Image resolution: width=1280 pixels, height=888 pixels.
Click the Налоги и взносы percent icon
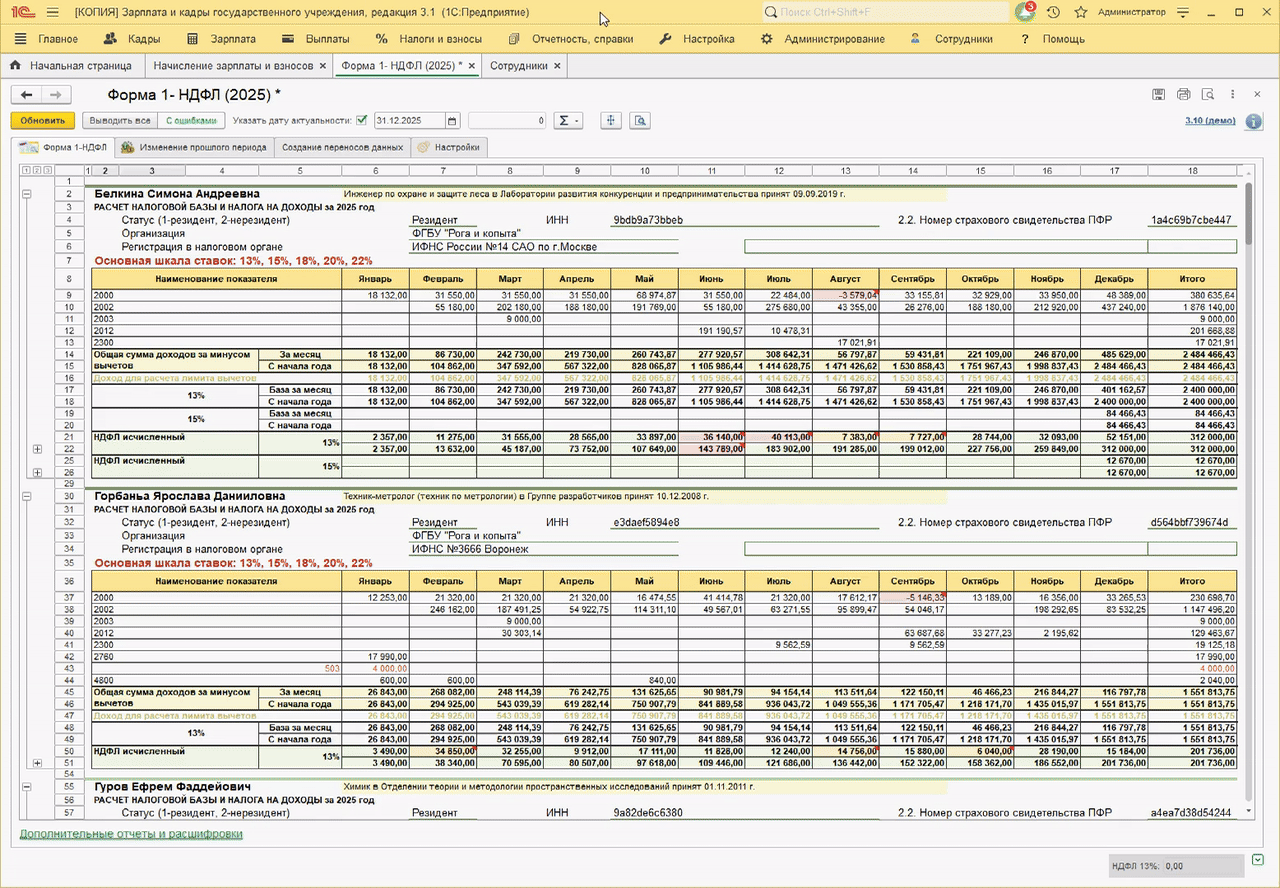(x=381, y=39)
